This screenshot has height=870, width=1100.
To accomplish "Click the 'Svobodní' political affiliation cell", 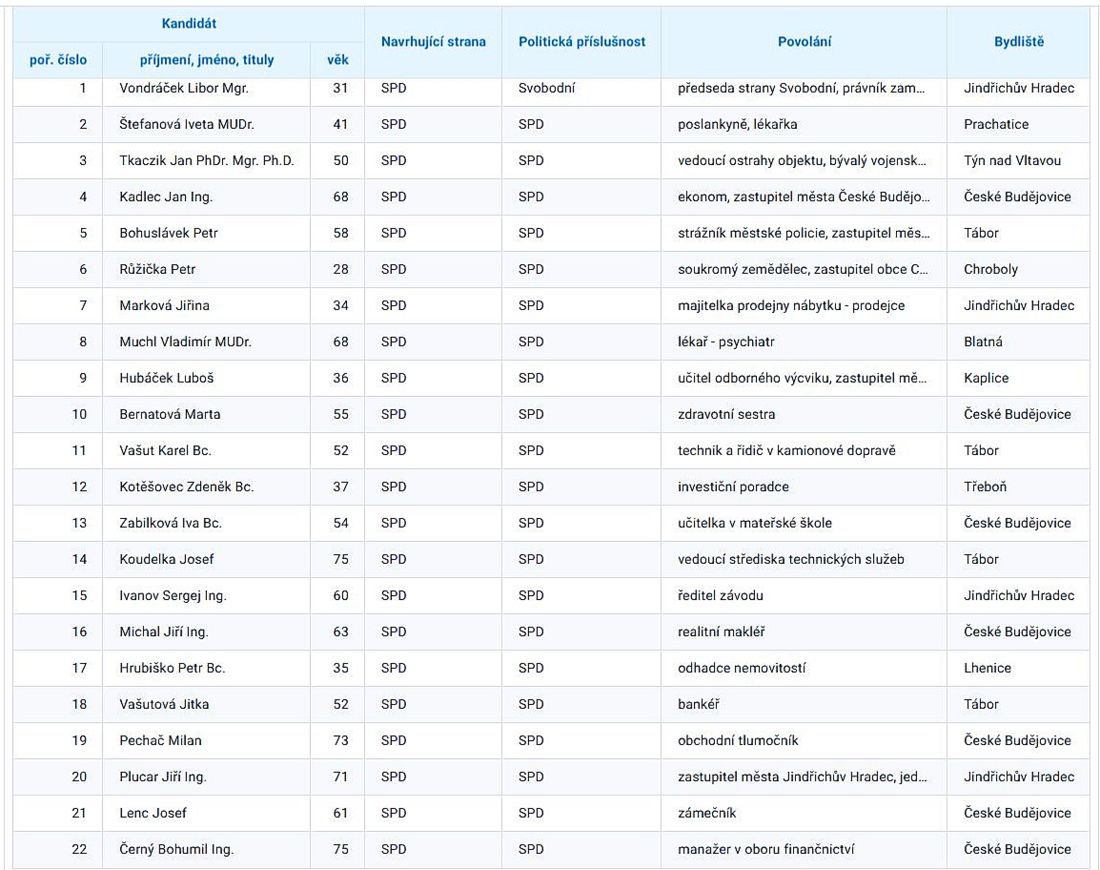I will (546, 88).
